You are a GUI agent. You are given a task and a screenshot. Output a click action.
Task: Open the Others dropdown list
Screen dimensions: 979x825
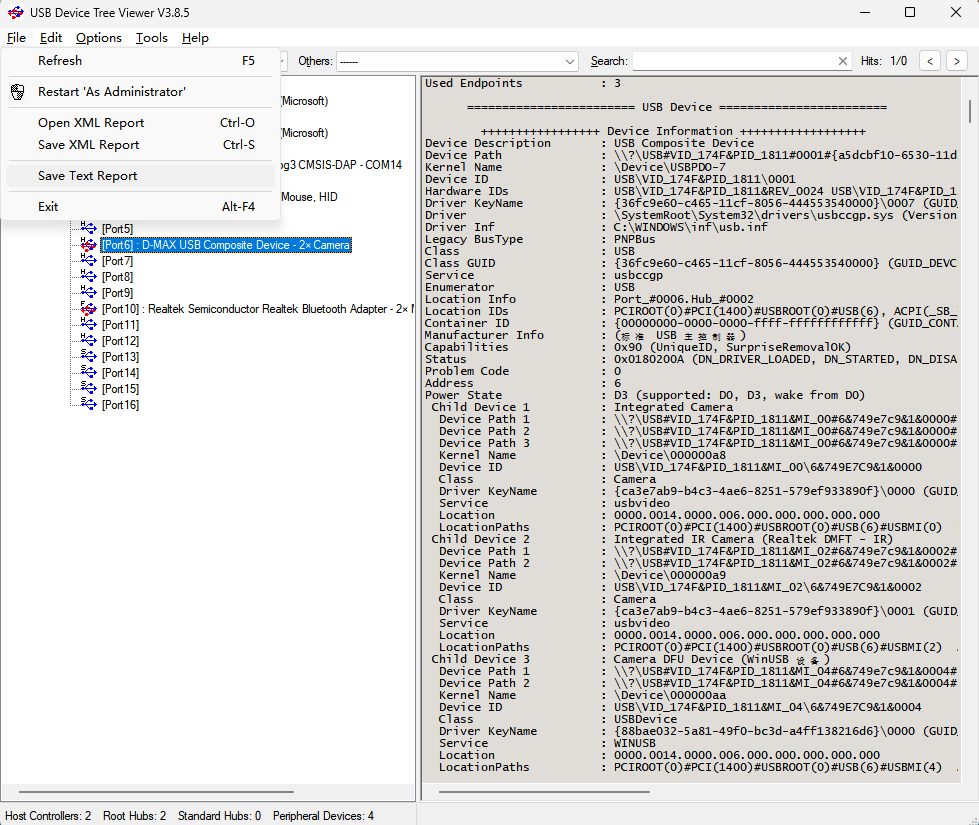point(570,61)
